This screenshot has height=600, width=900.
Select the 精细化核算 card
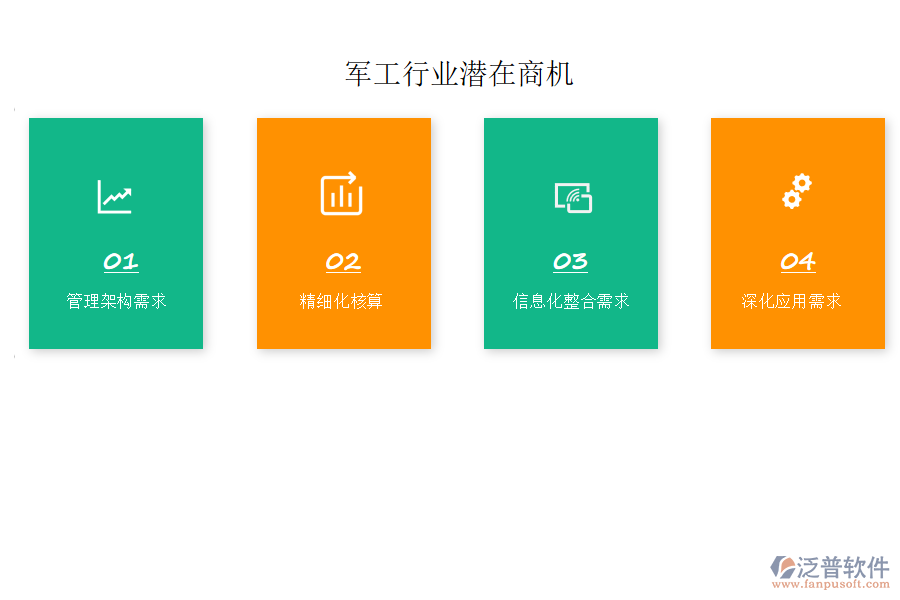(343, 233)
